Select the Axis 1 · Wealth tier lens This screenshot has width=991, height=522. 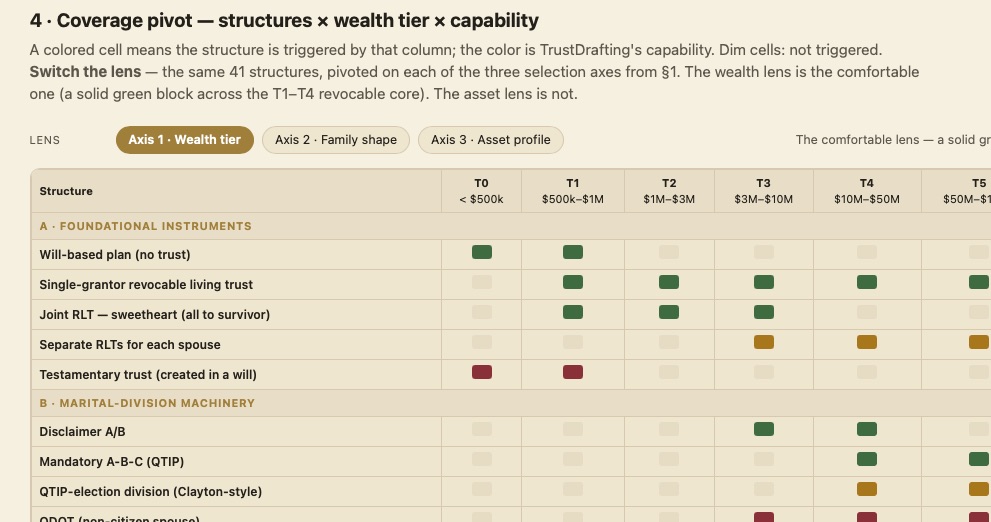click(185, 140)
